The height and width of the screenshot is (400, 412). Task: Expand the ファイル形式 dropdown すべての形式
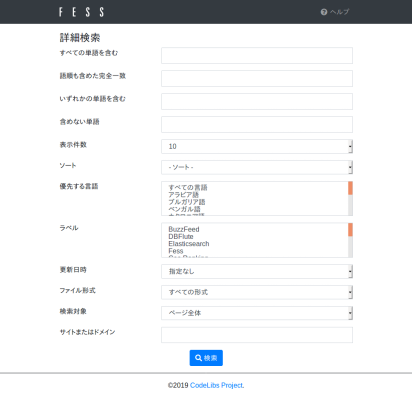pyautogui.click(x=257, y=292)
